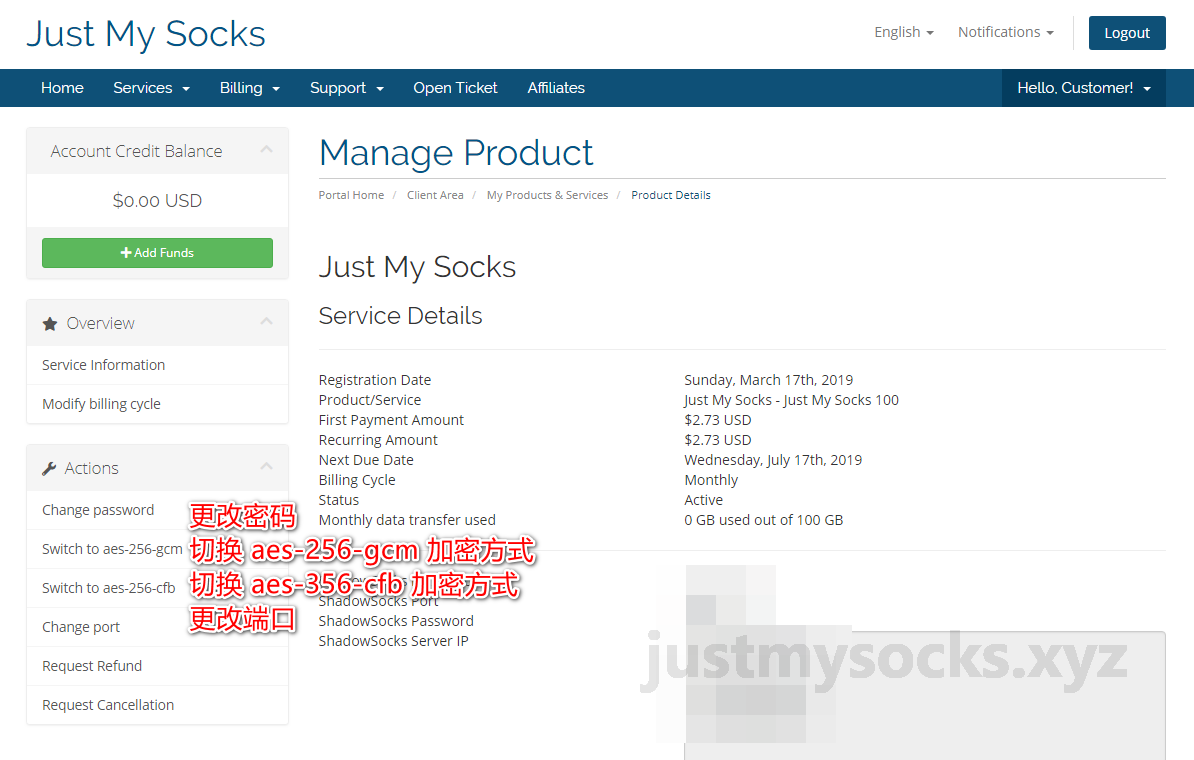Select the Recurring Amount $2.73 USD value
1194x760 pixels.
[717, 440]
